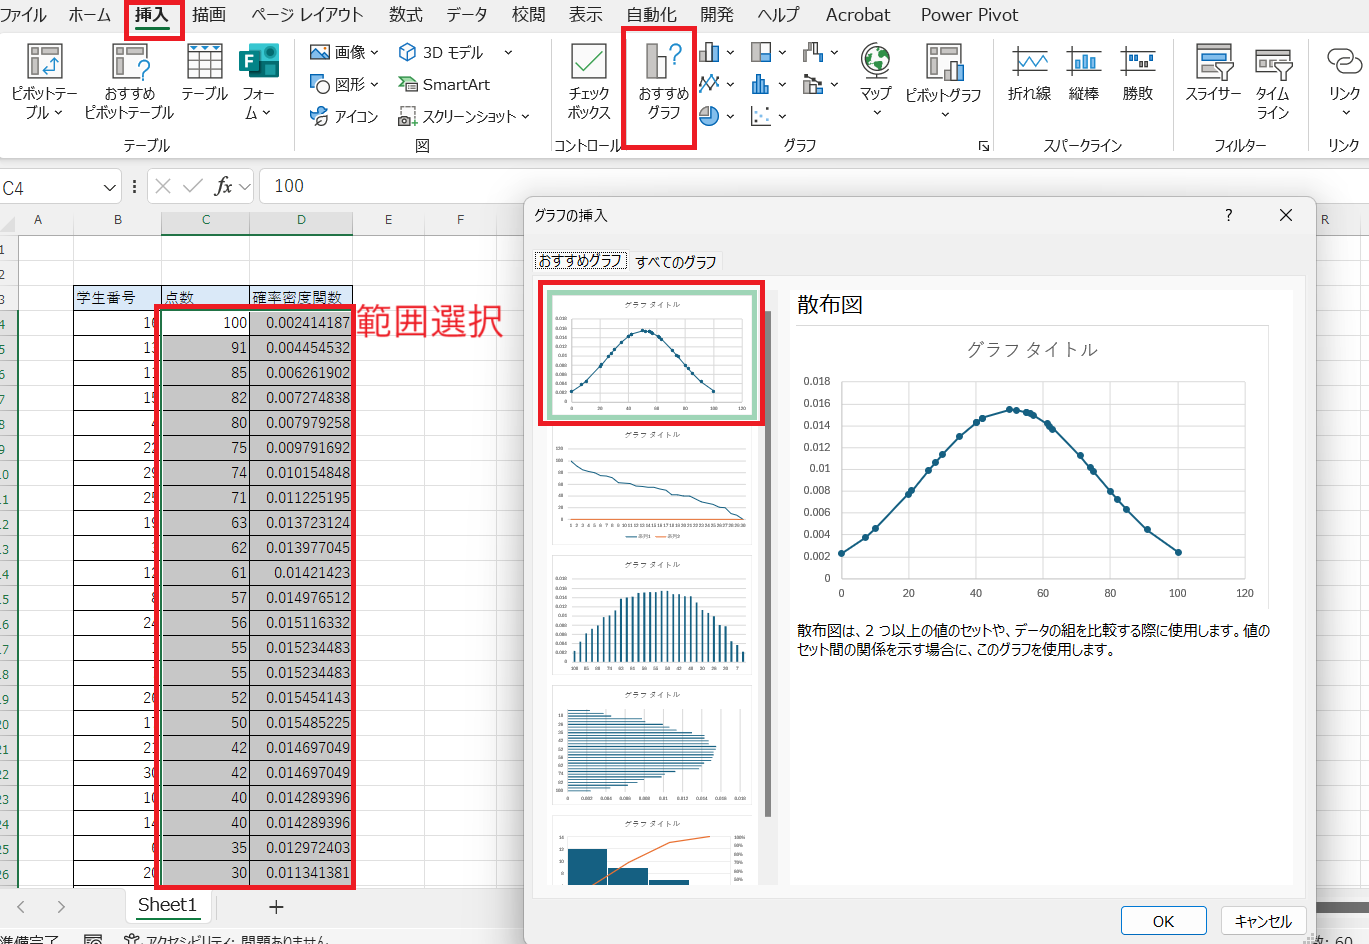Open the おすすめグラフ (Recommended Charts) tool
Image resolution: width=1369 pixels, height=944 pixels.
pyautogui.click(x=658, y=85)
